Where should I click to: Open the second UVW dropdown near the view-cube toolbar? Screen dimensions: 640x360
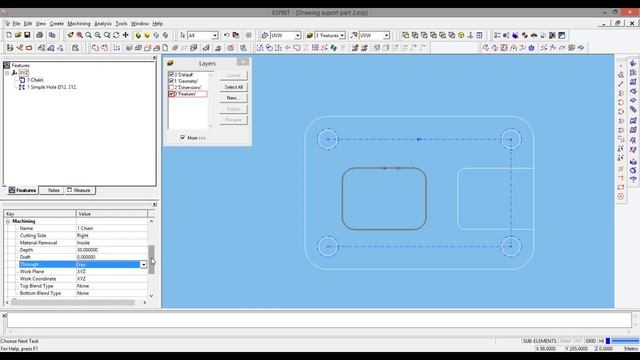click(x=386, y=36)
